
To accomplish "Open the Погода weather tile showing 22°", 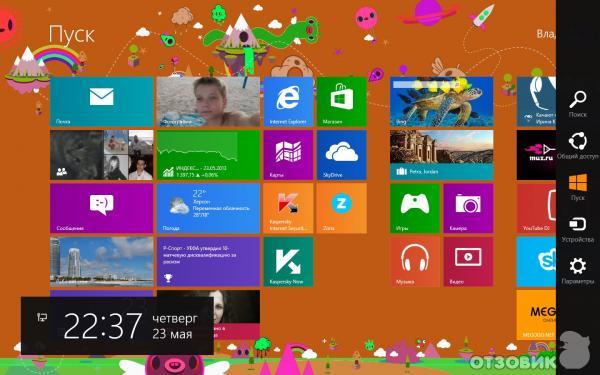I will point(208,208).
